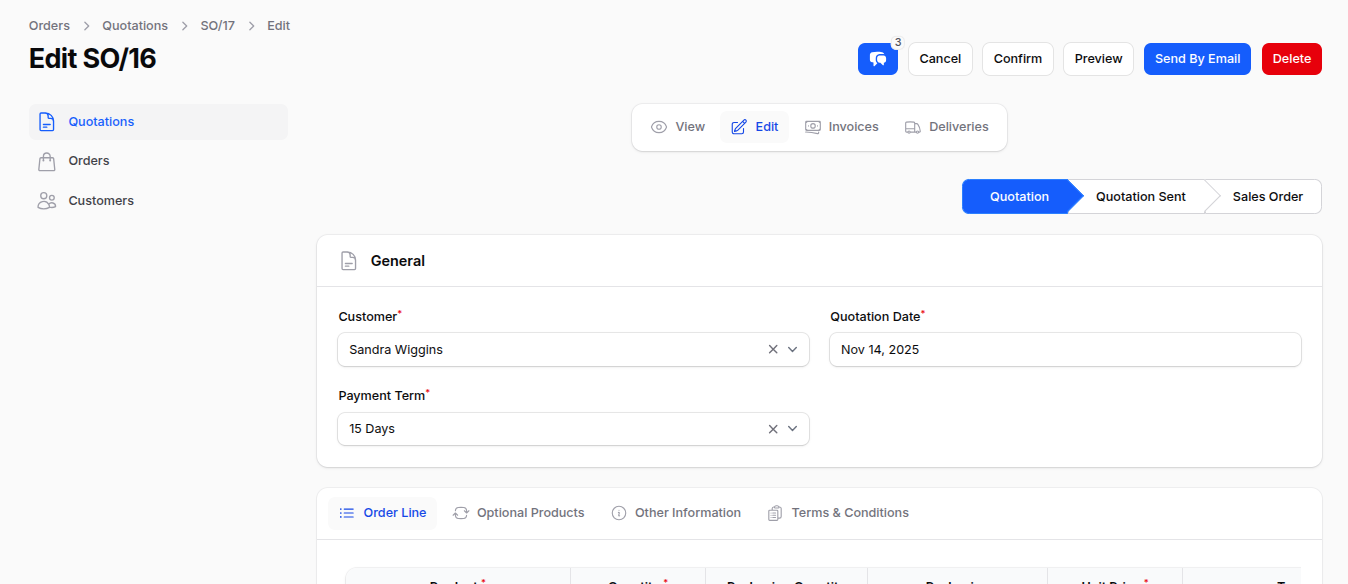
Task: Click the General section document icon
Action: coord(348,261)
